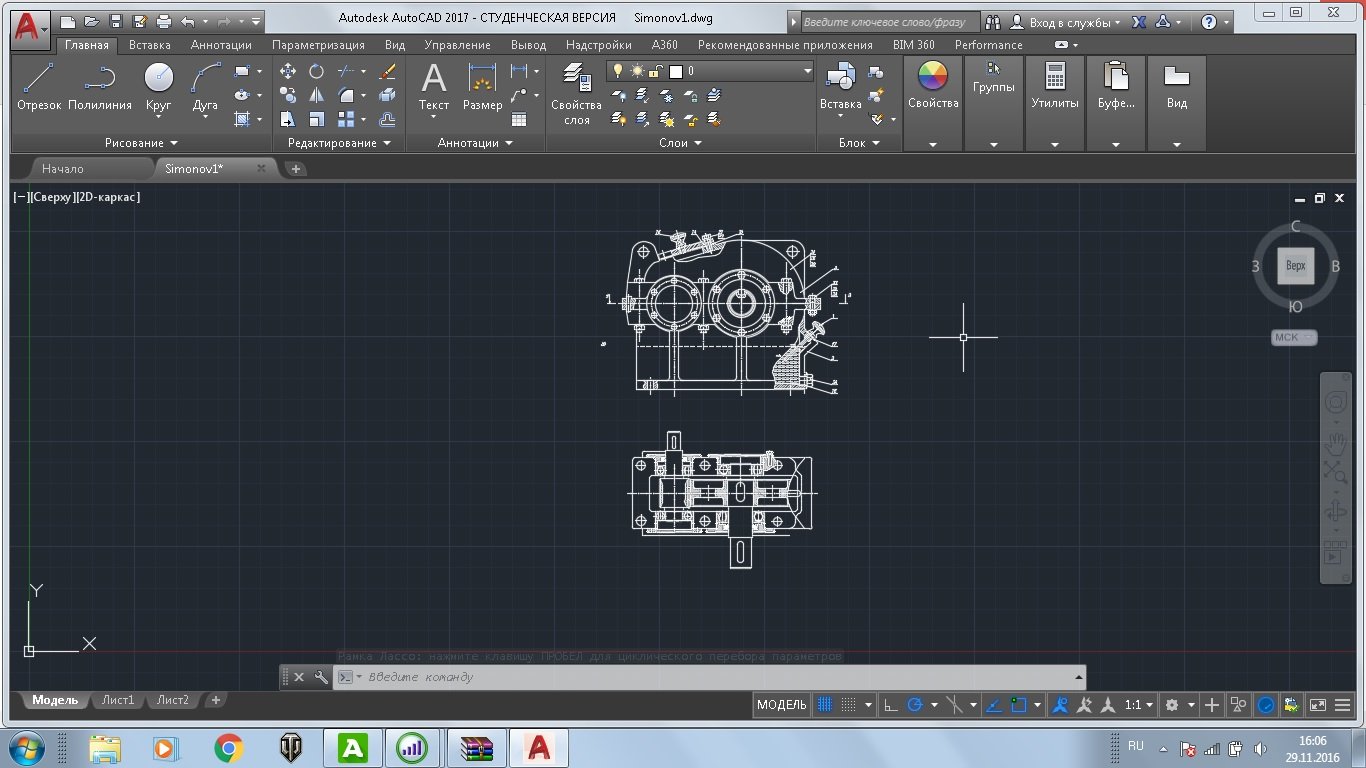The height and width of the screenshot is (768, 1366).
Task: Click the Размер dimension tool
Action: pyautogui.click(x=482, y=86)
